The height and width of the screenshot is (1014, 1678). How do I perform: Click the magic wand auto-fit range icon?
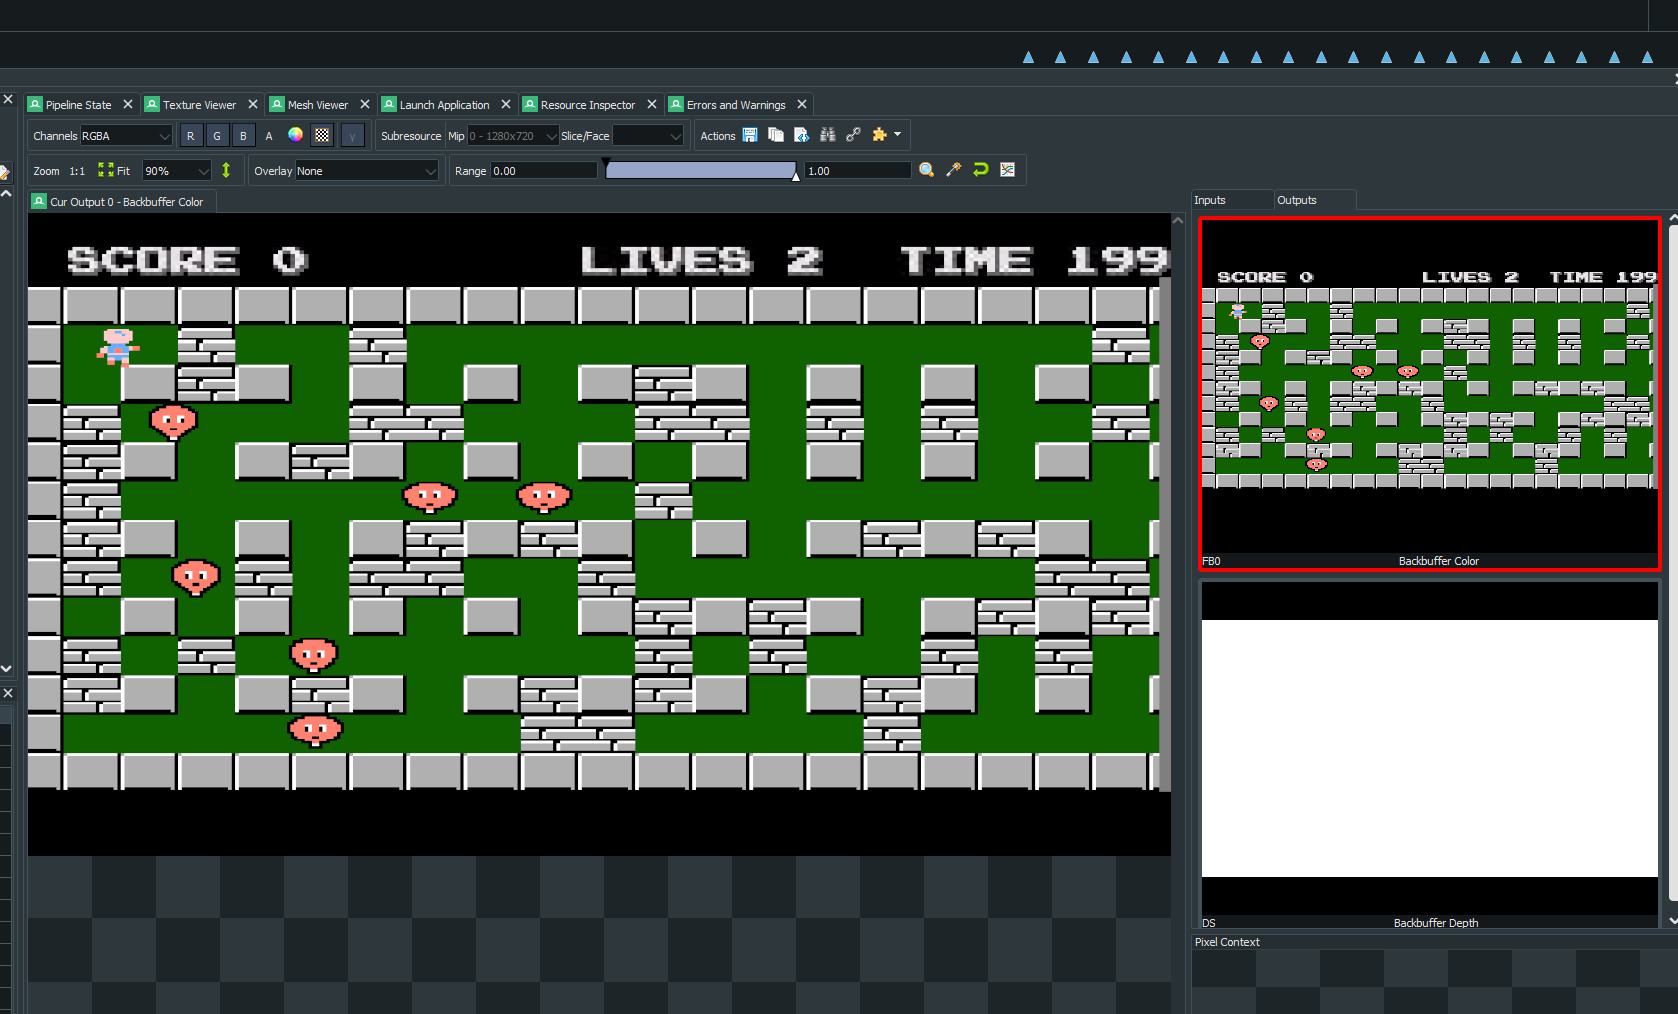point(954,170)
